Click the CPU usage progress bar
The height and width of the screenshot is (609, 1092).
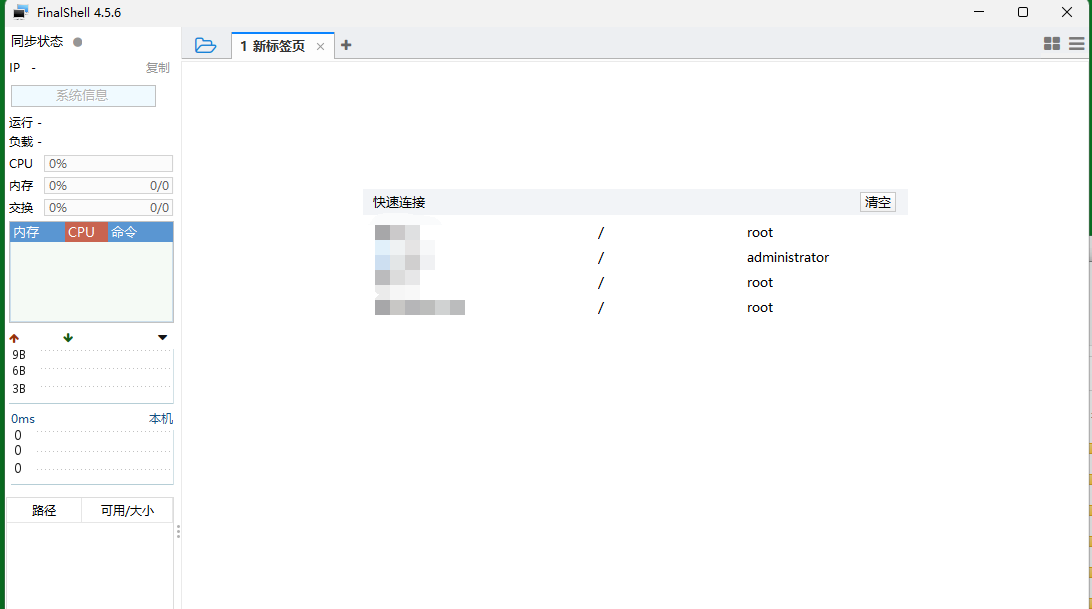(x=108, y=164)
